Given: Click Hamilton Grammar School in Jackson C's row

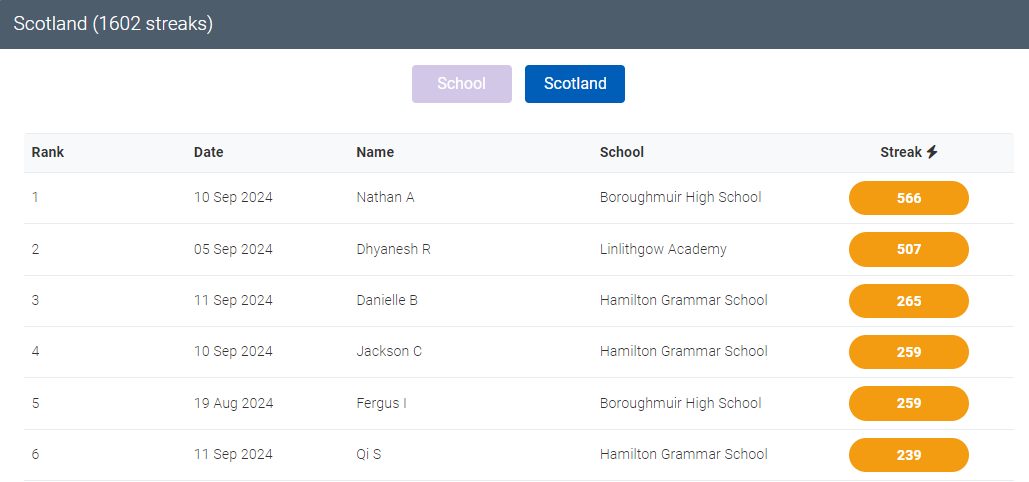Looking at the screenshot, I should [x=684, y=351].
